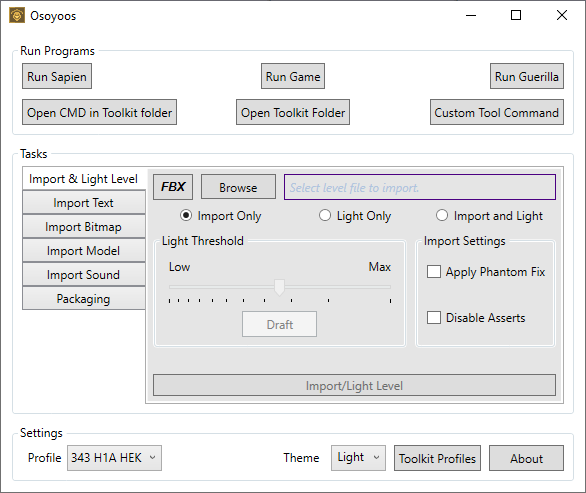Screen dimensions: 586x493
Task: Launch Run Guerilla
Action: pyautogui.click(x=527, y=76)
